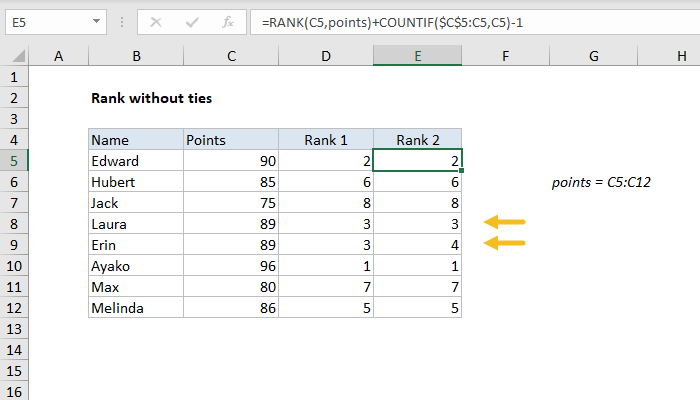Click the 'Rank 2' header cell
Image resolution: width=700 pixels, height=400 pixels.
[417, 140]
